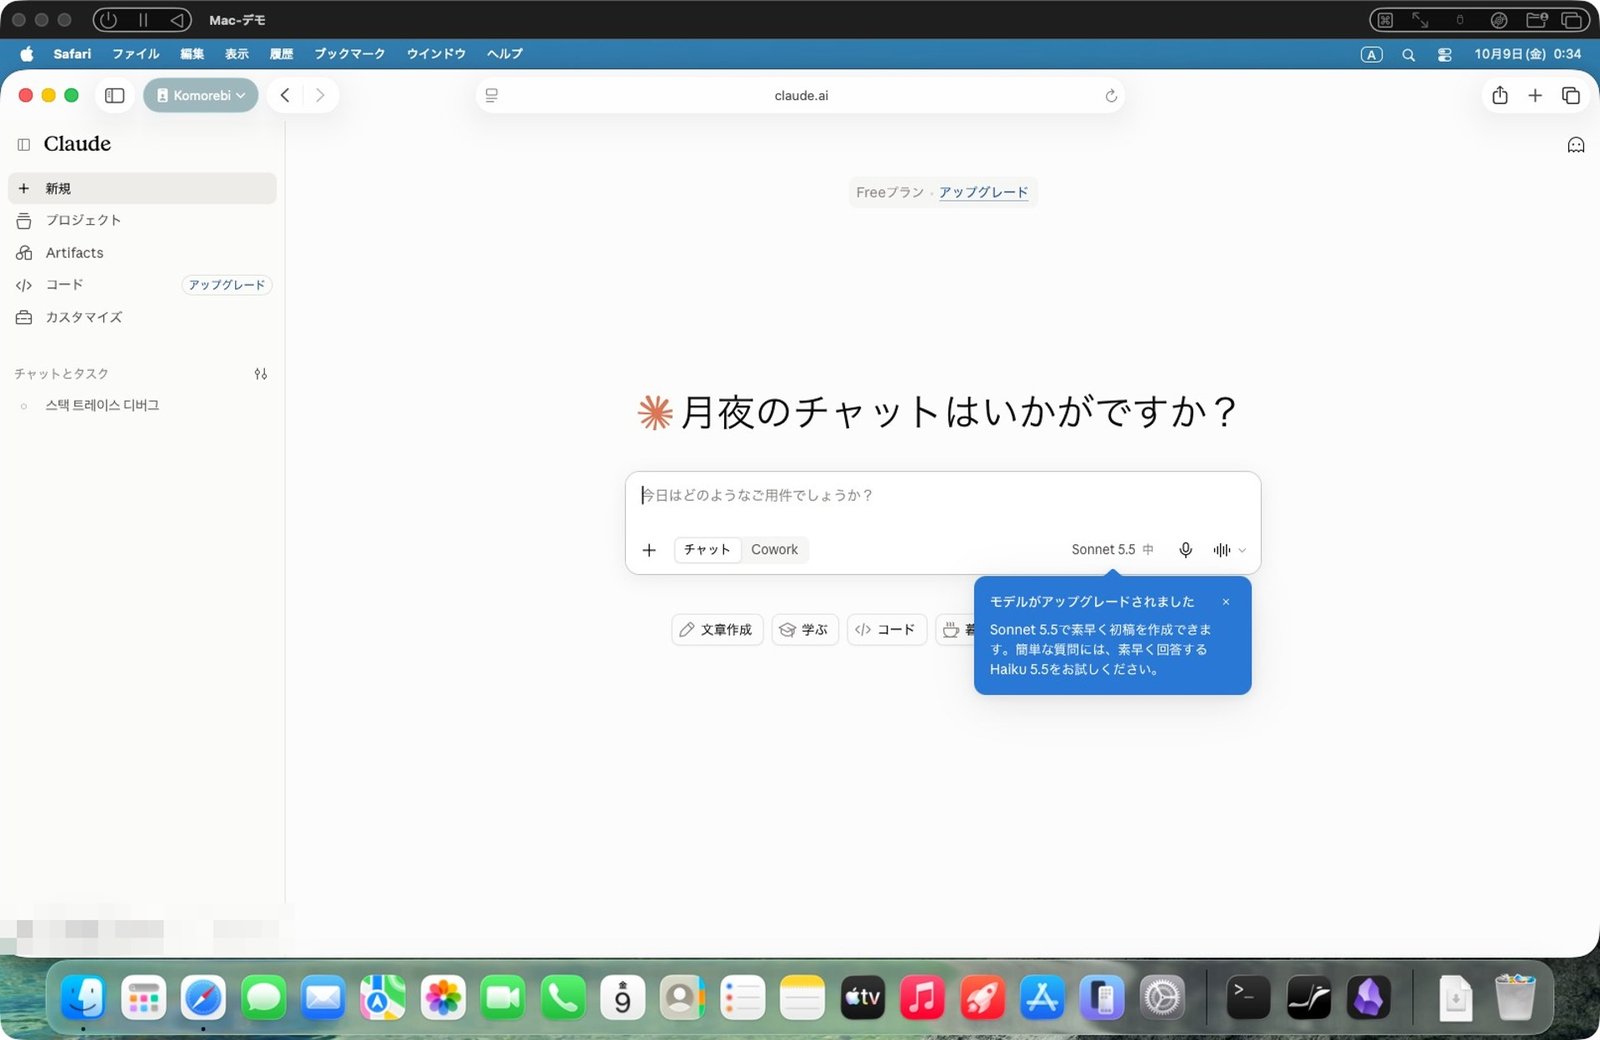1600x1040 pixels.
Task: Open the ファイル menu
Action: tap(136, 54)
